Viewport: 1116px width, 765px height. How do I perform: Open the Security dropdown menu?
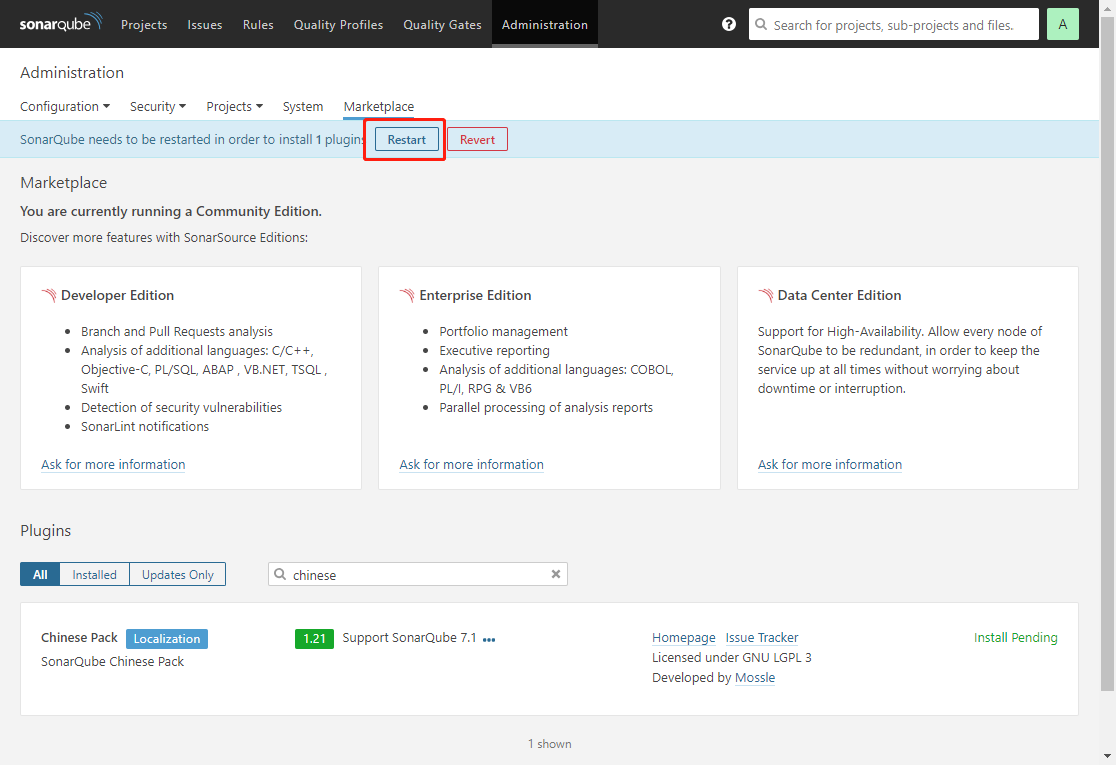(x=158, y=106)
